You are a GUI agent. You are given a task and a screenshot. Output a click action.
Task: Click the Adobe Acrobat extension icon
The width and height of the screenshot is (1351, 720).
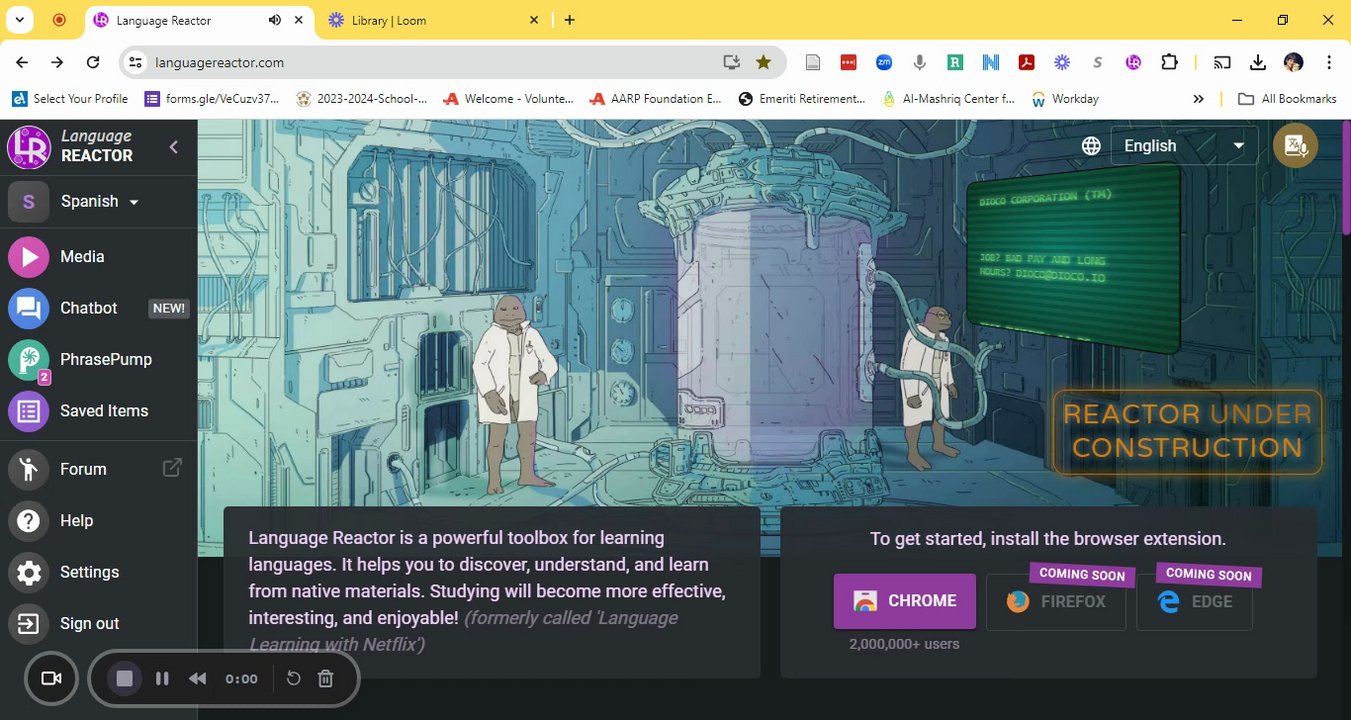[1026, 62]
